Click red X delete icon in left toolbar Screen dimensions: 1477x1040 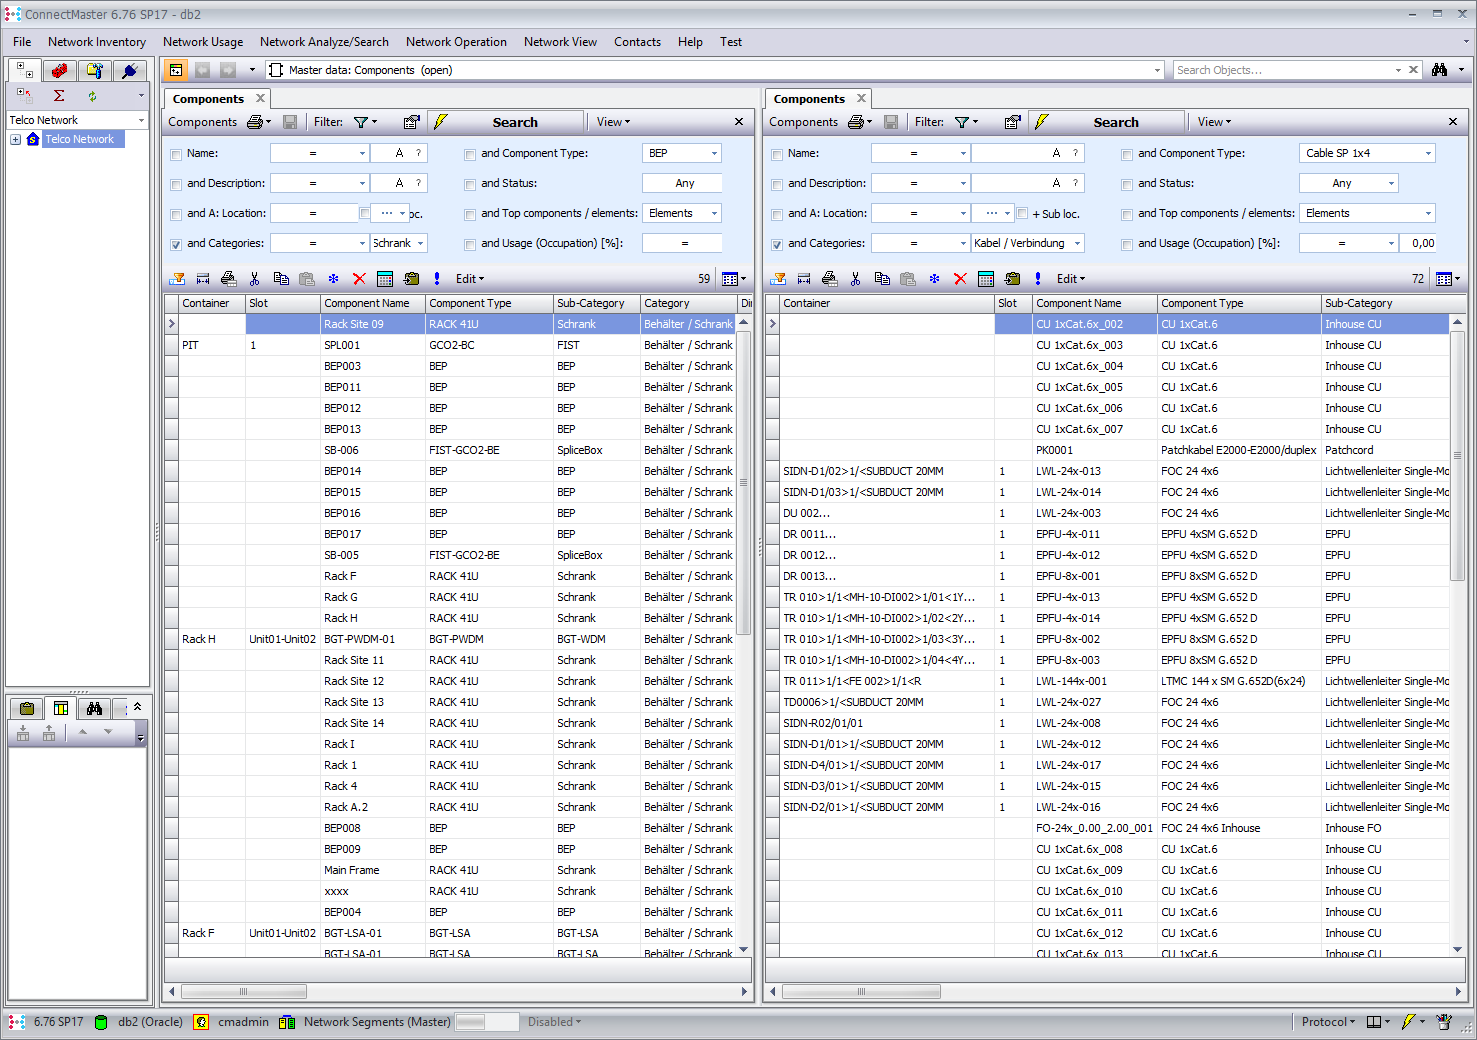tap(359, 279)
